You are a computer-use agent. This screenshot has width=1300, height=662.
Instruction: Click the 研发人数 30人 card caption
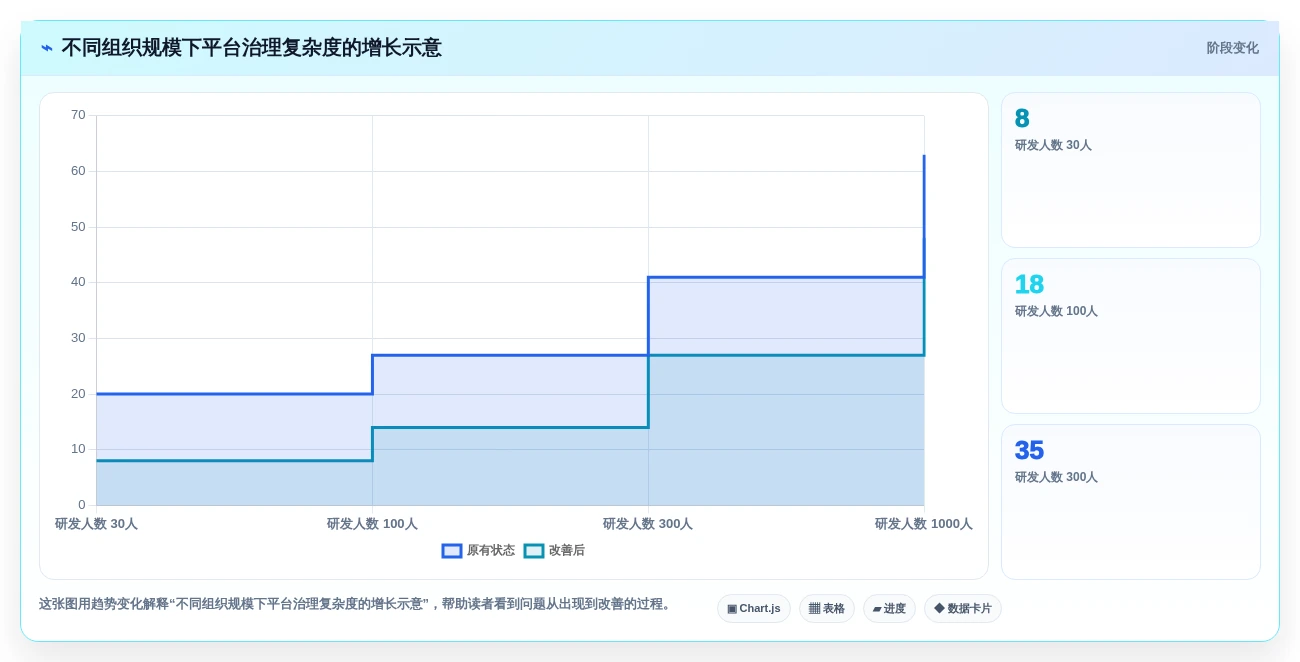coord(1053,145)
